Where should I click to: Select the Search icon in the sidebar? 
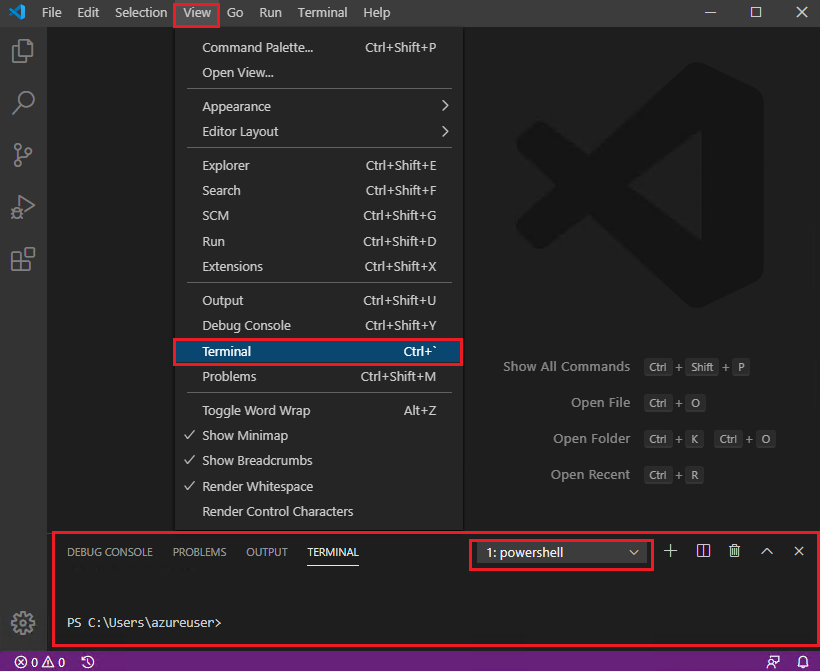tap(22, 103)
